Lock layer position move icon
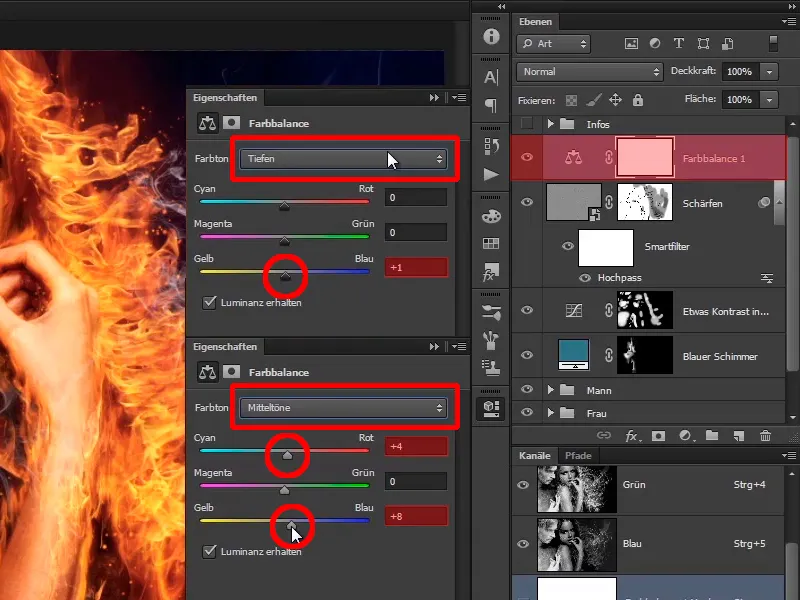This screenshot has width=800, height=600. tap(615, 99)
